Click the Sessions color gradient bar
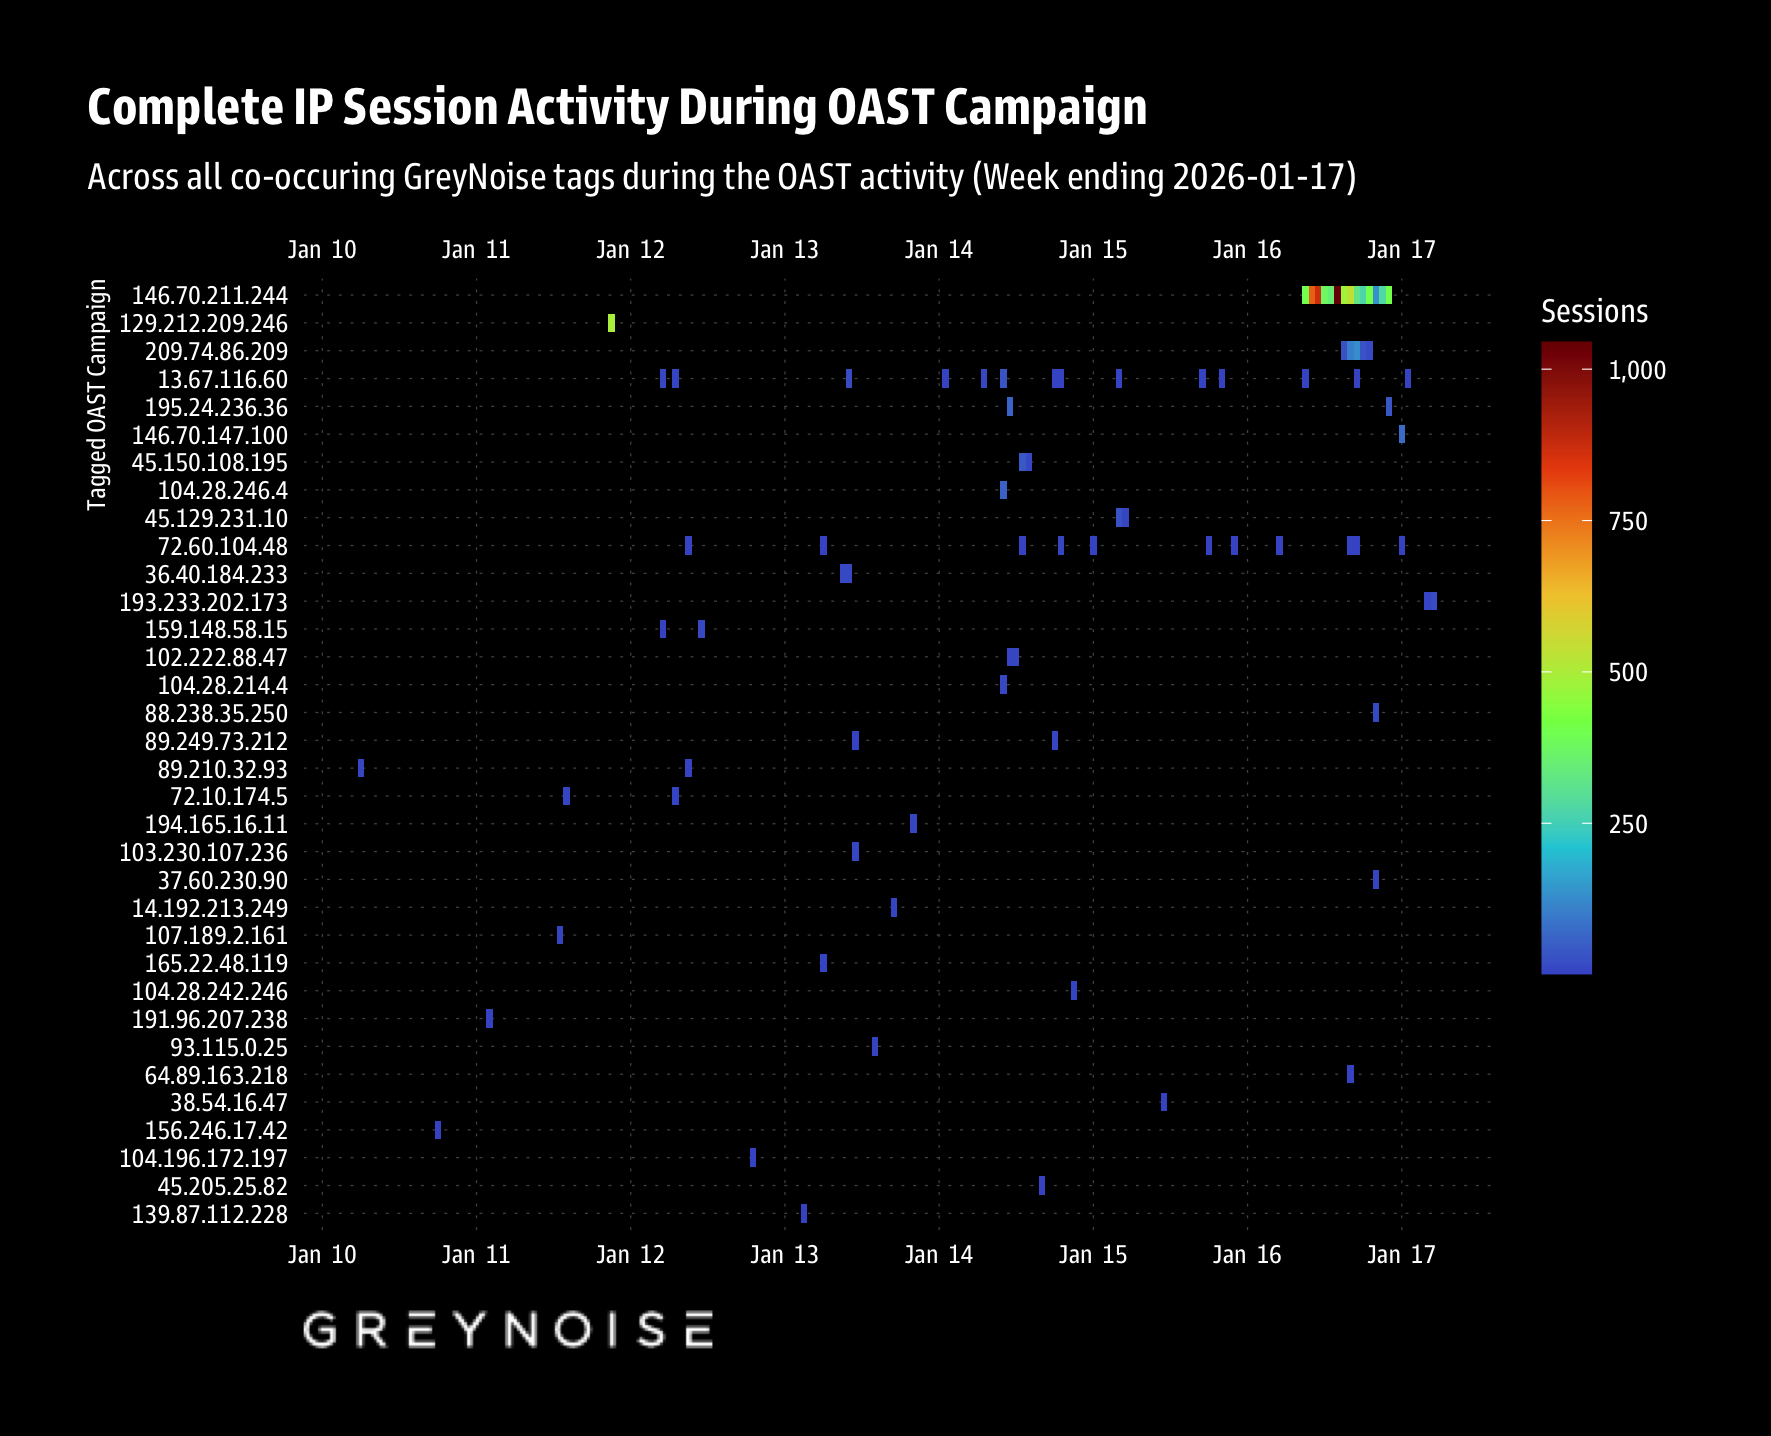Viewport: 1771px width, 1436px height. pyautogui.click(x=1565, y=657)
